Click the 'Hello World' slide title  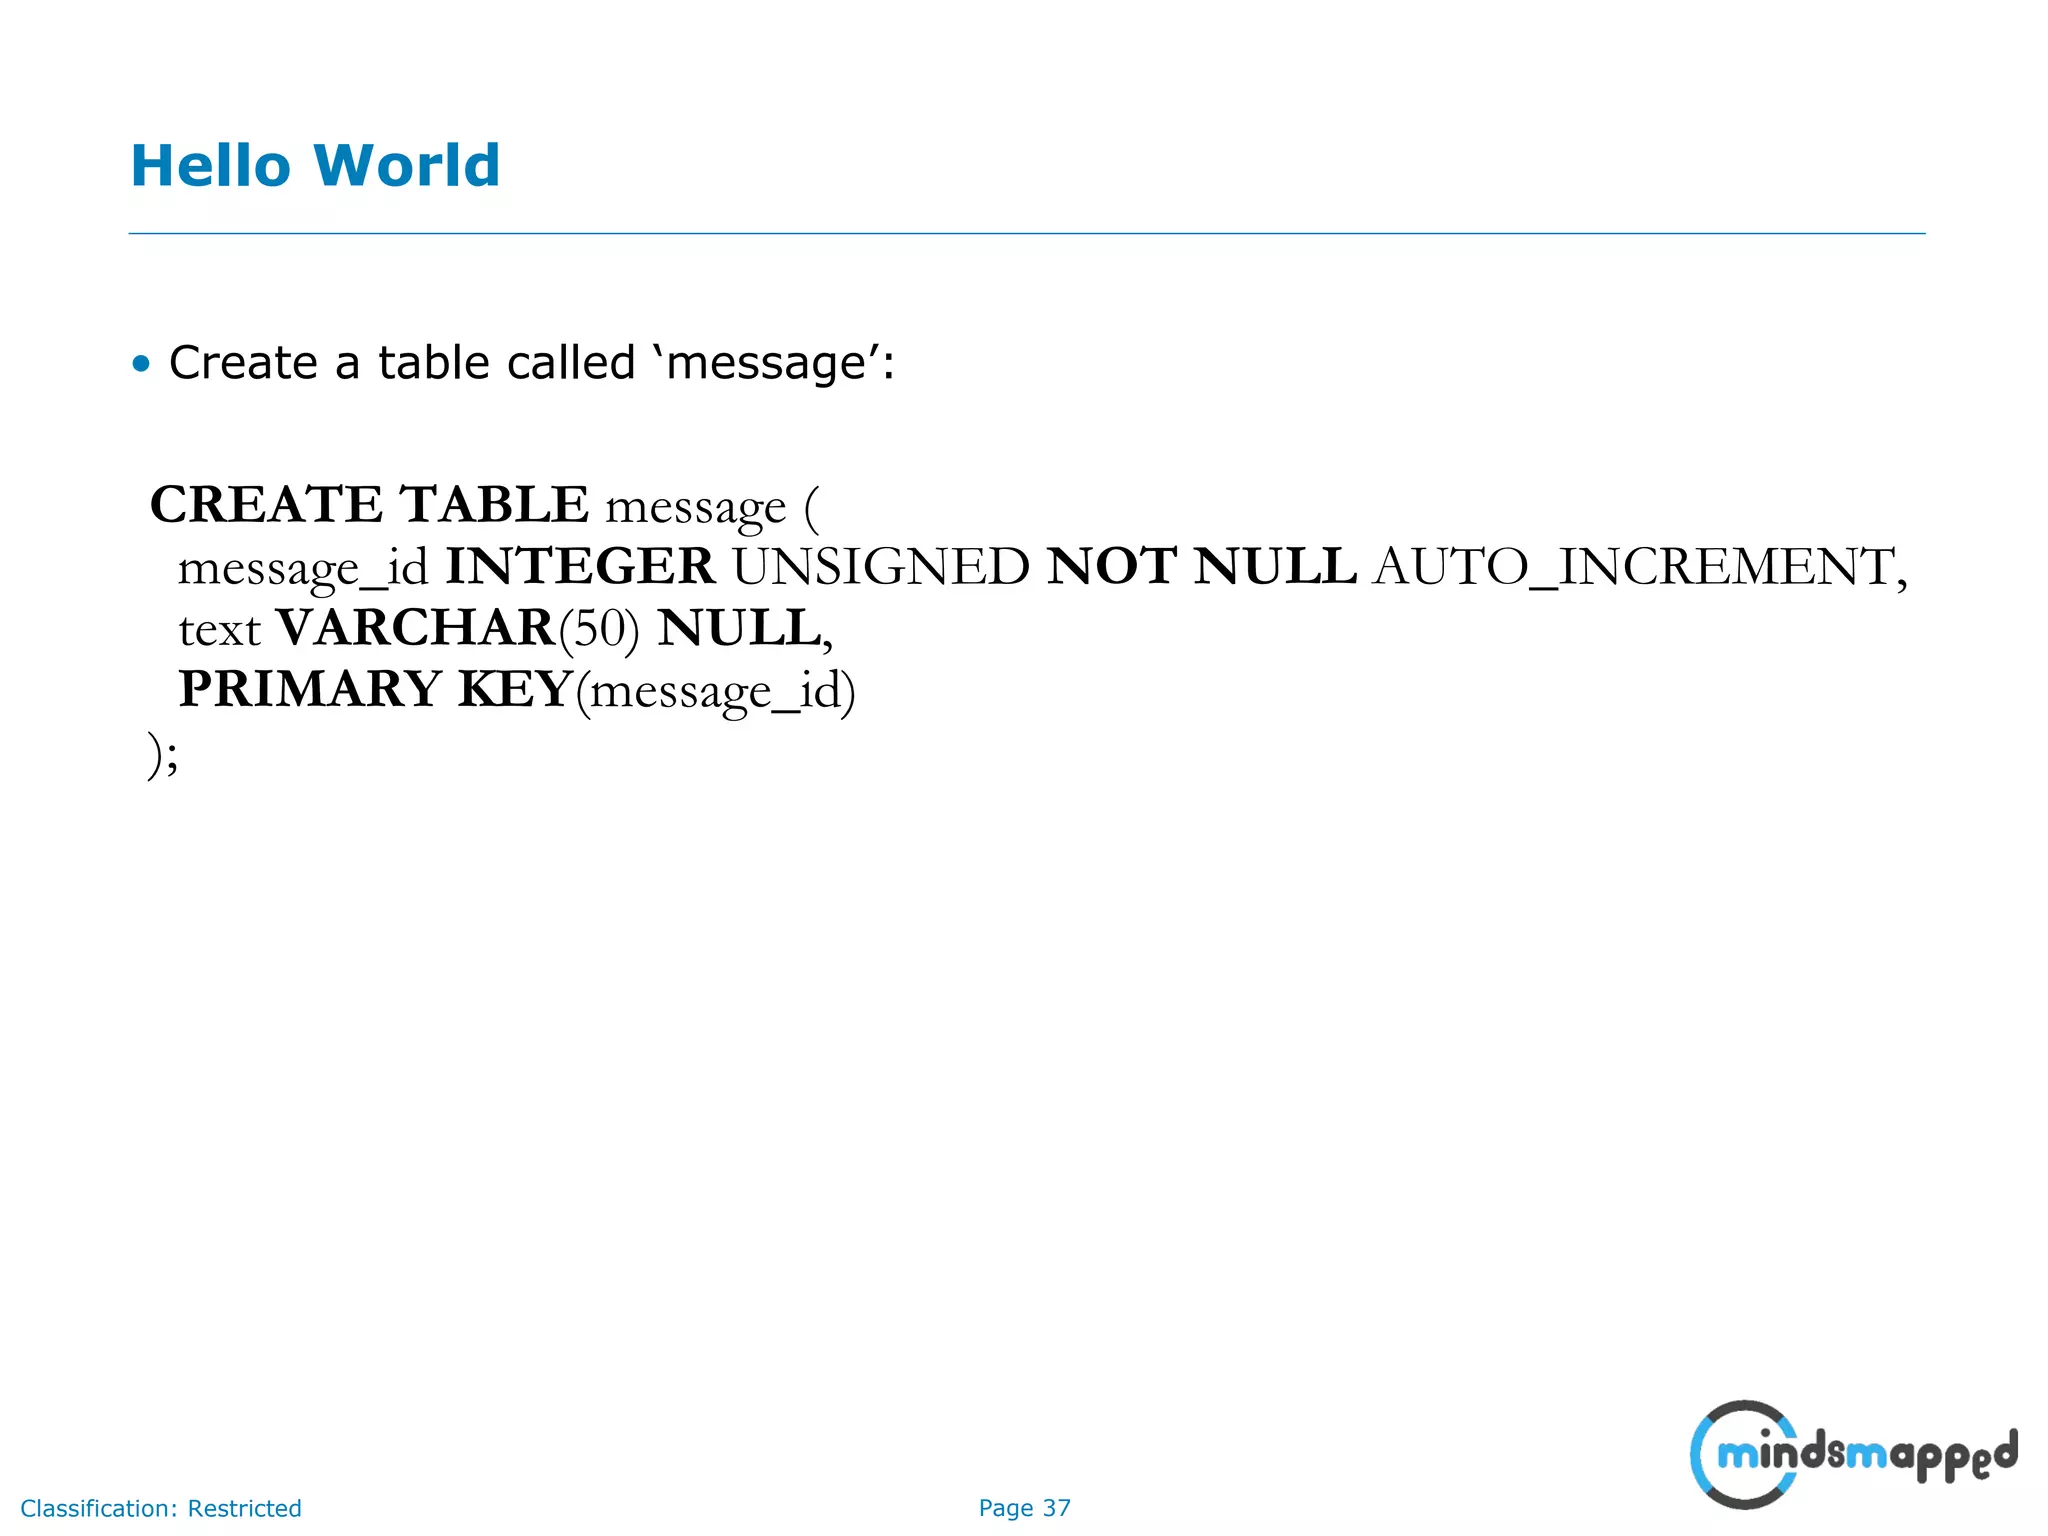[x=315, y=166]
